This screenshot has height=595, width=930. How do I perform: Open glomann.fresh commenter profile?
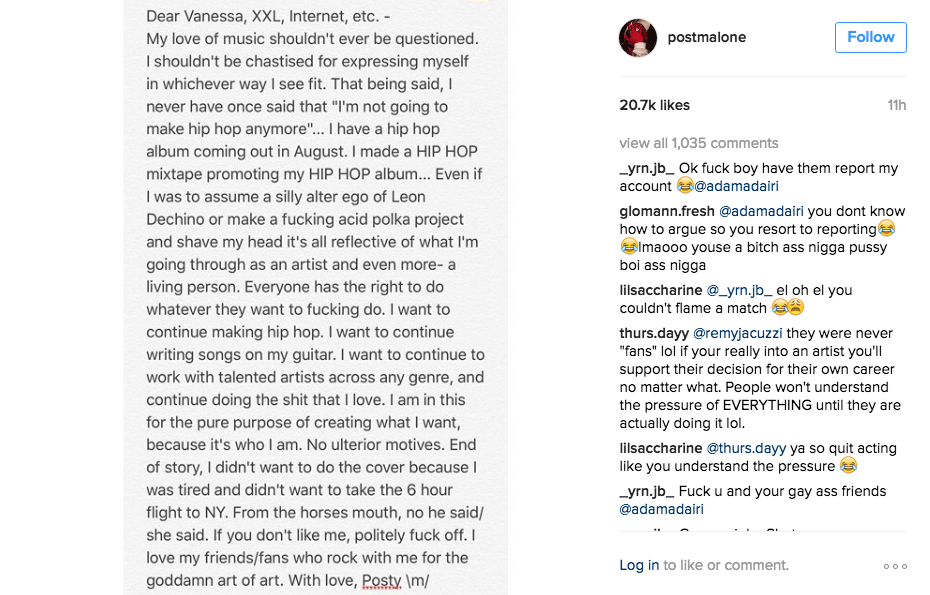pos(665,211)
